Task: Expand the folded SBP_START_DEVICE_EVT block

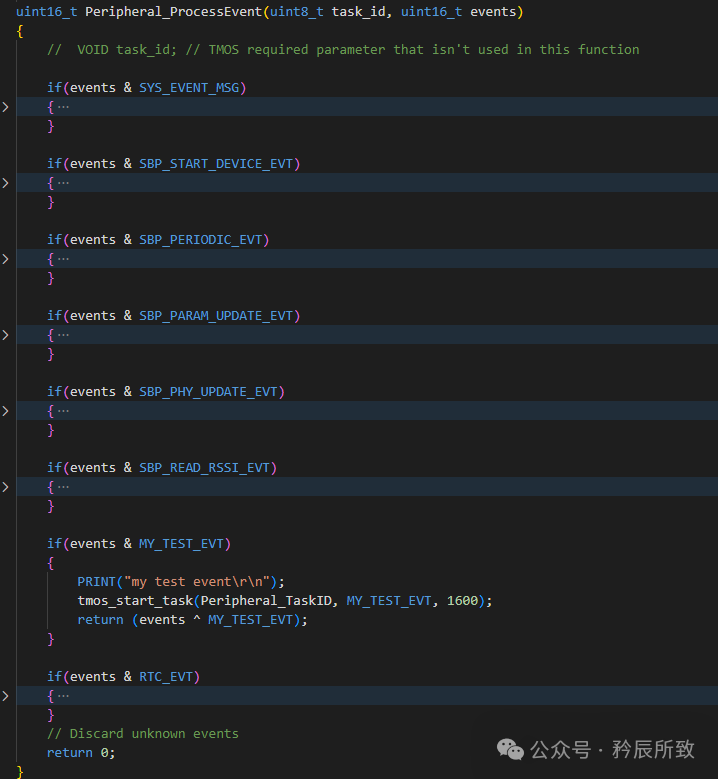Action: 5,183
